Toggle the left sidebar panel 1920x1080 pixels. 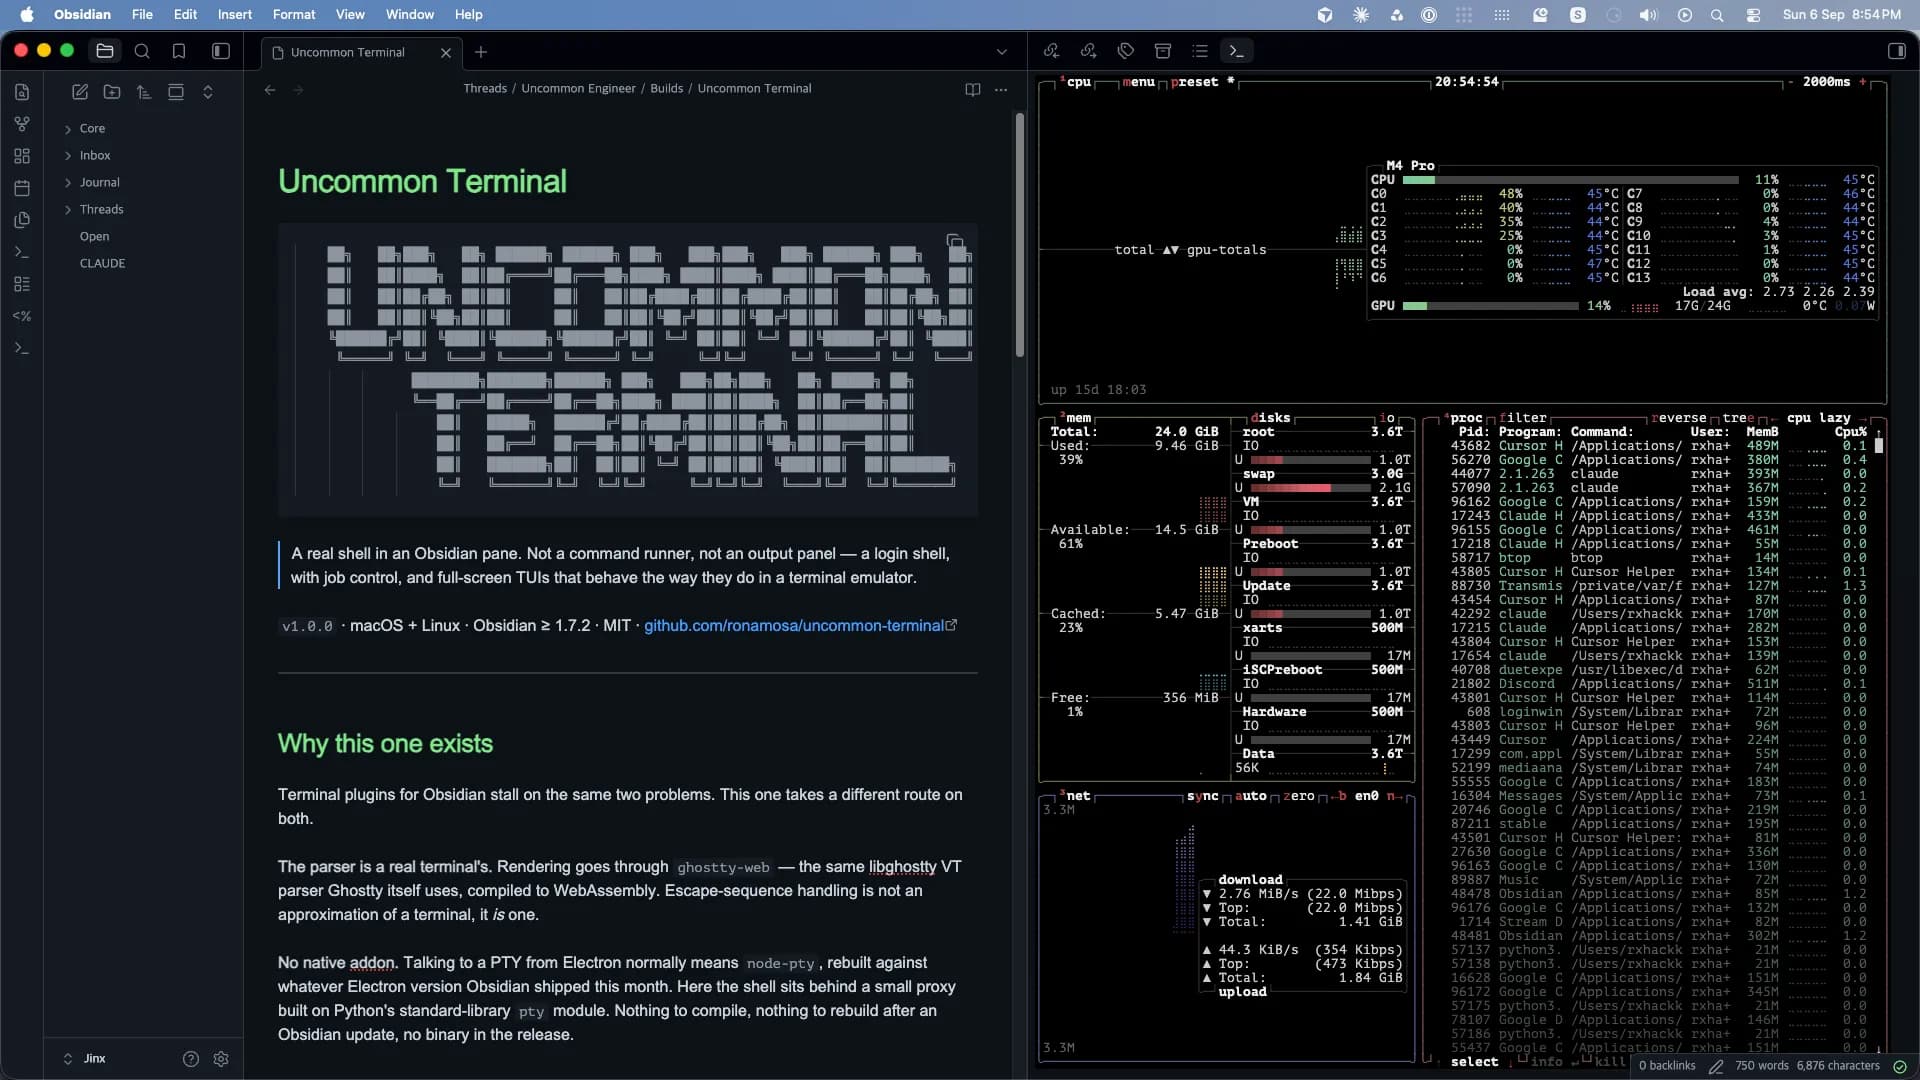pyautogui.click(x=221, y=51)
